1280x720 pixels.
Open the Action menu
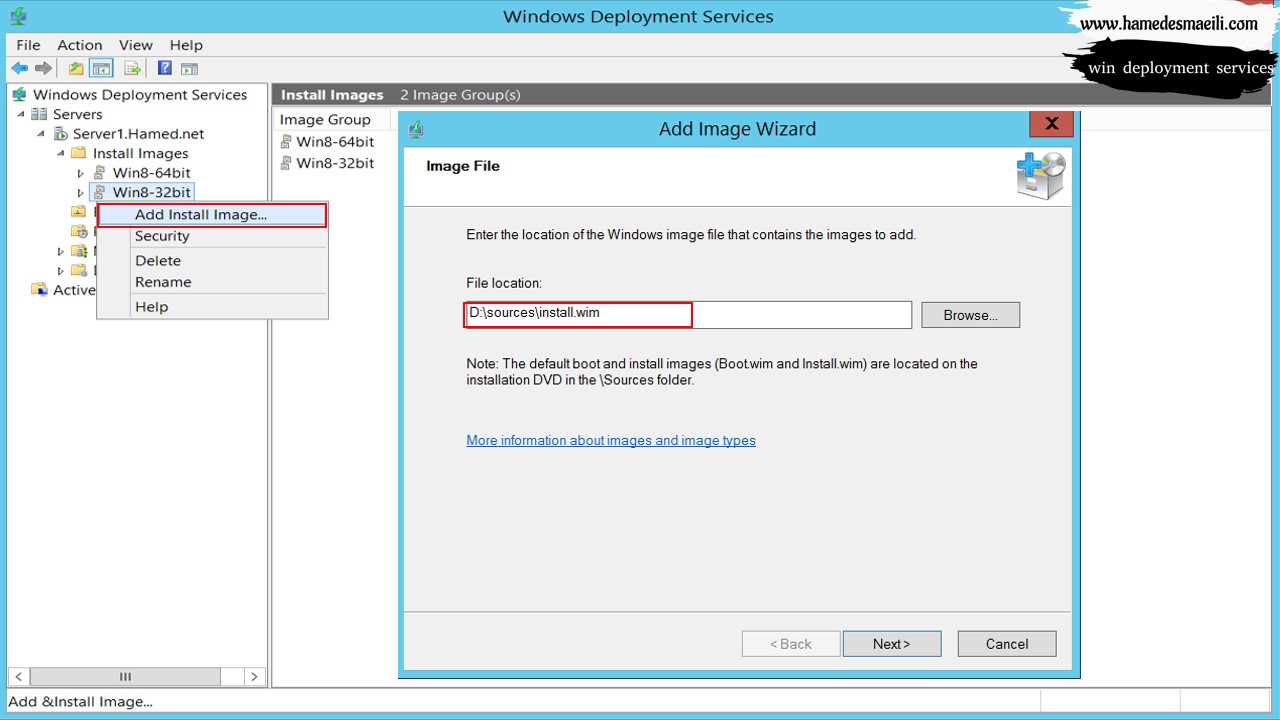pos(80,45)
